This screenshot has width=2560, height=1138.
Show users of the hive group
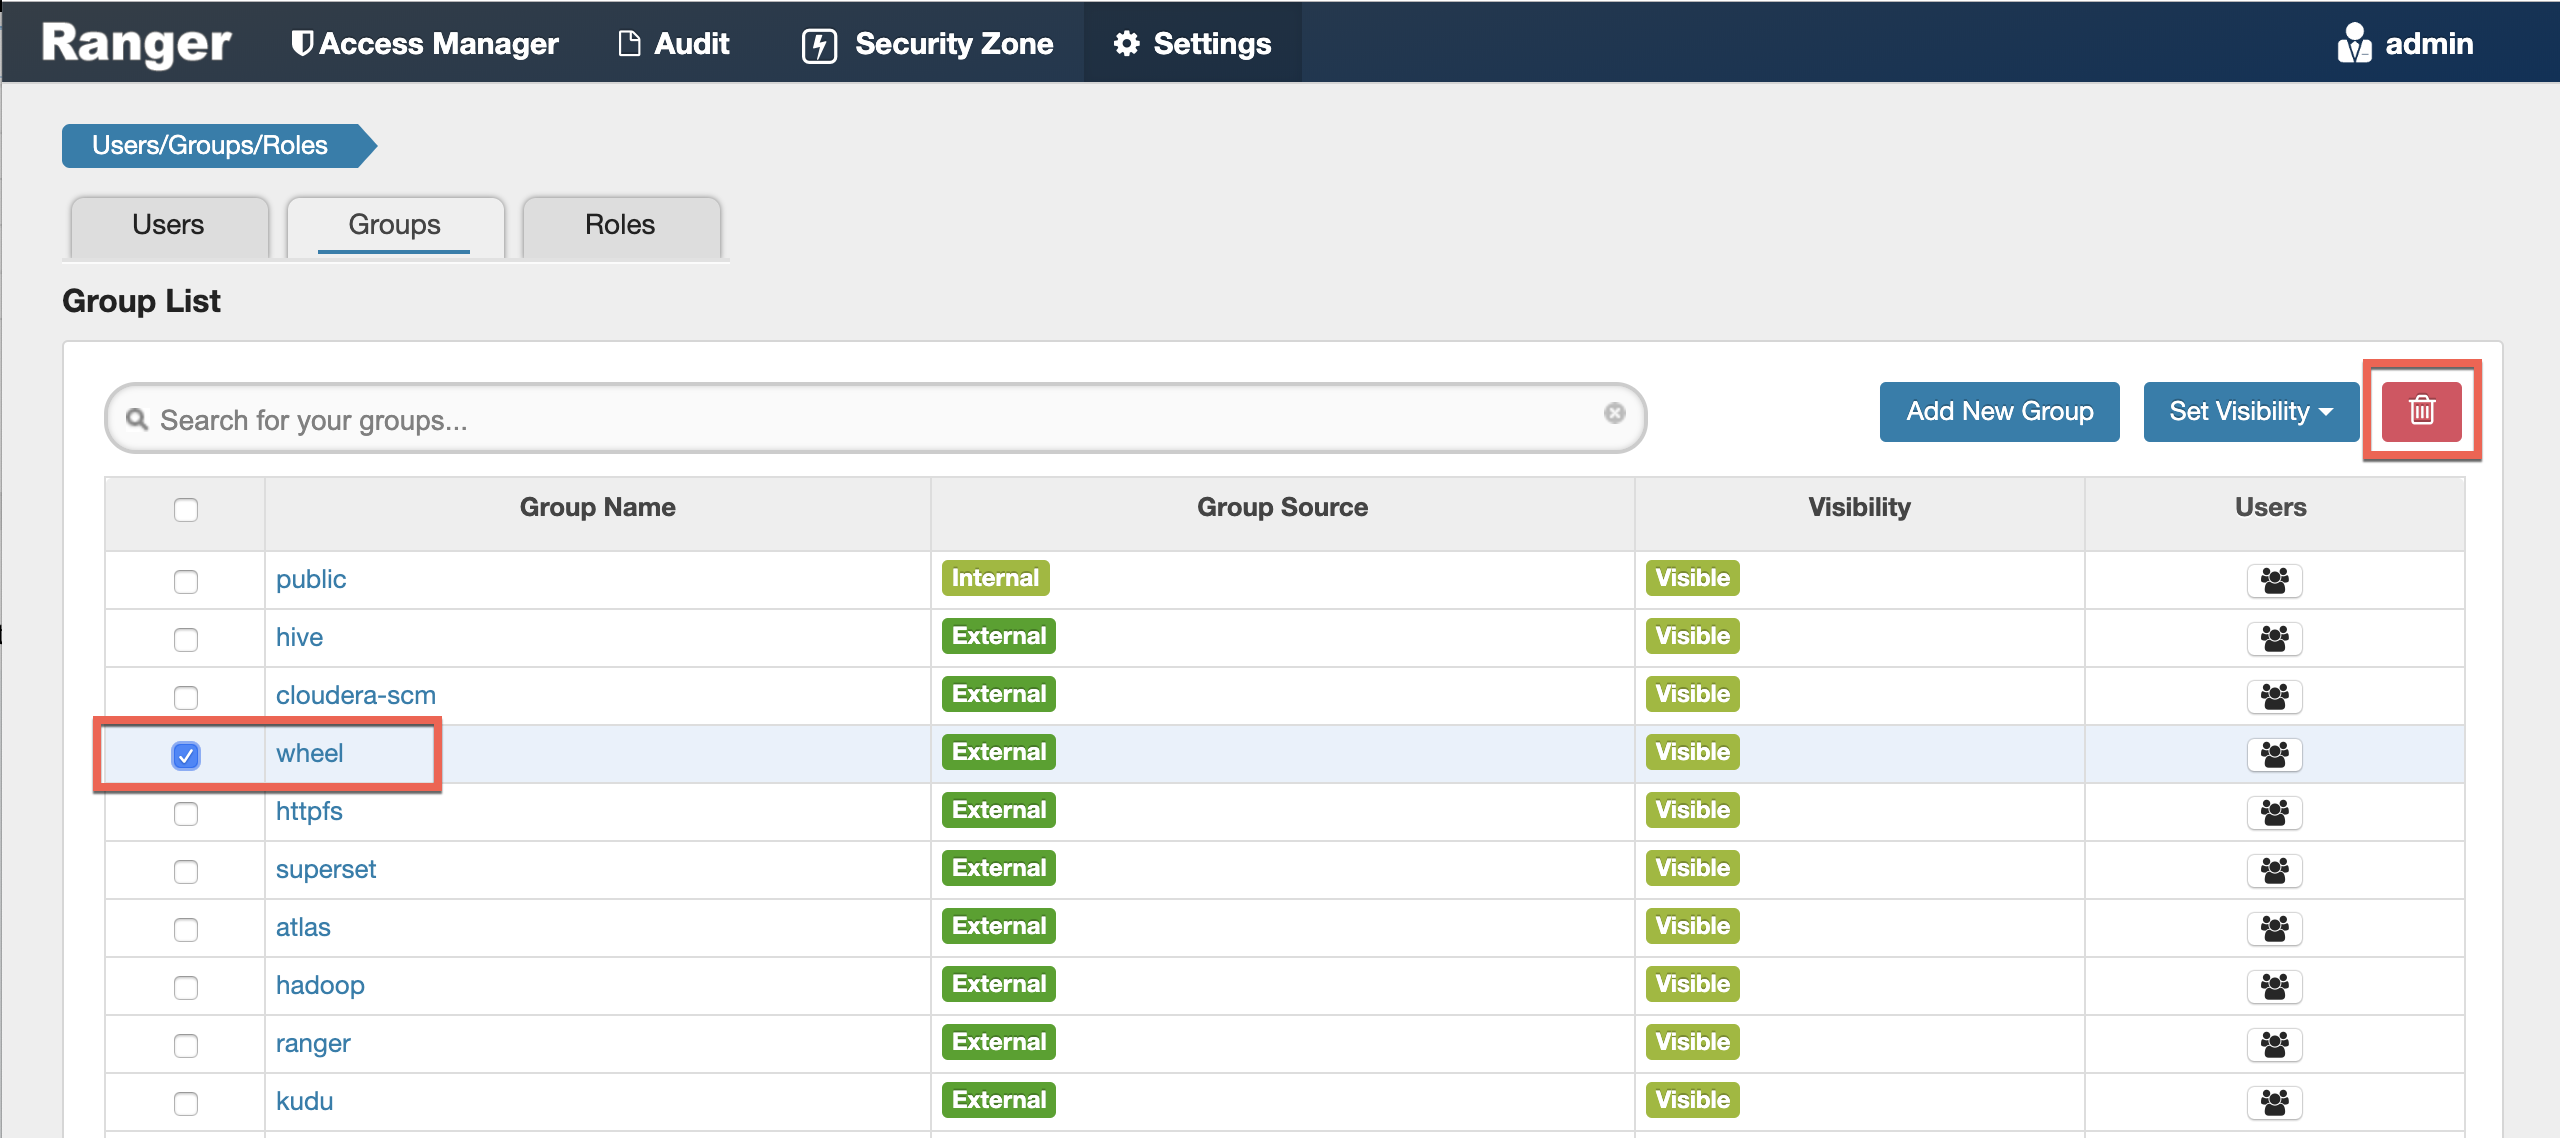click(x=2274, y=638)
